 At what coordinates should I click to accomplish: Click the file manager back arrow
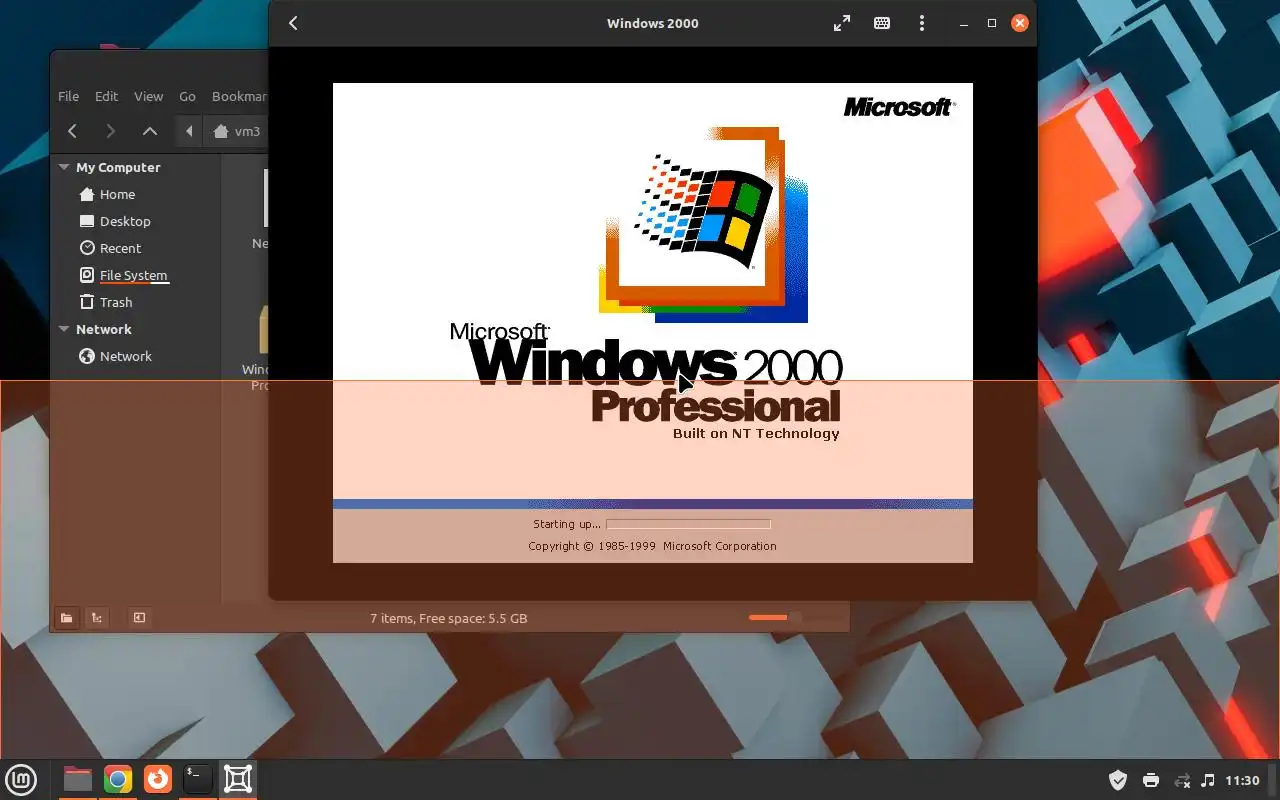pos(72,131)
